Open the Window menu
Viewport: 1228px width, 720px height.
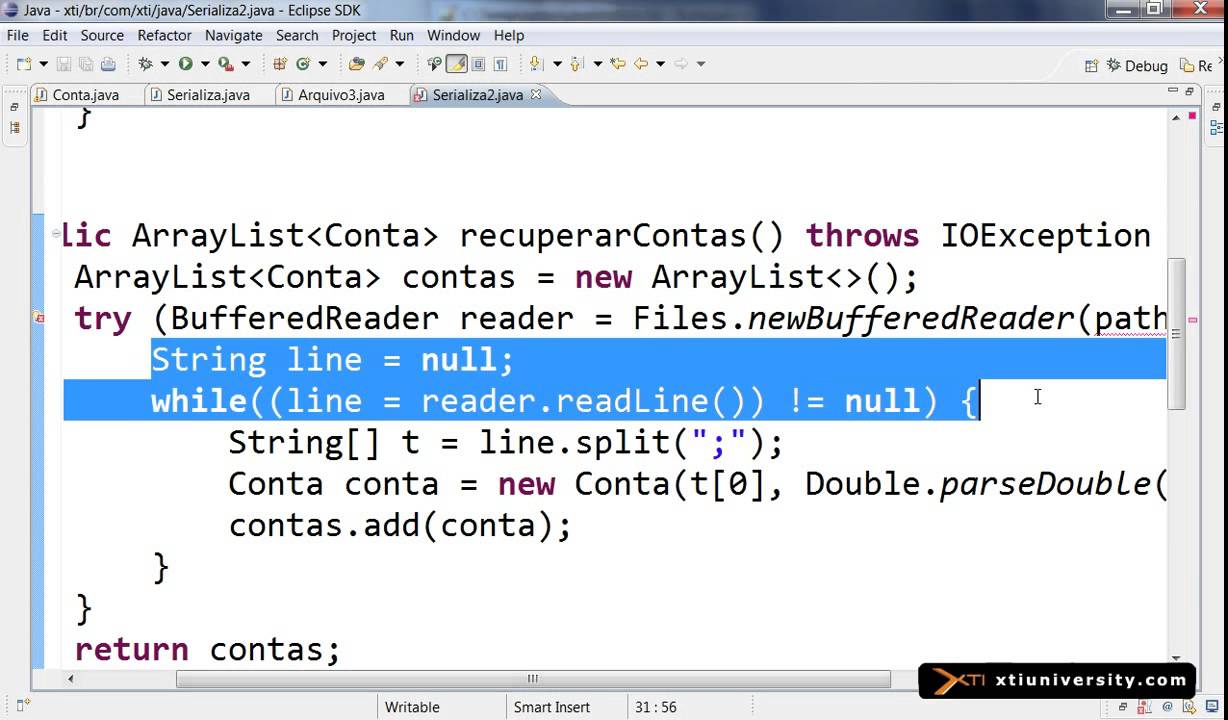point(454,35)
